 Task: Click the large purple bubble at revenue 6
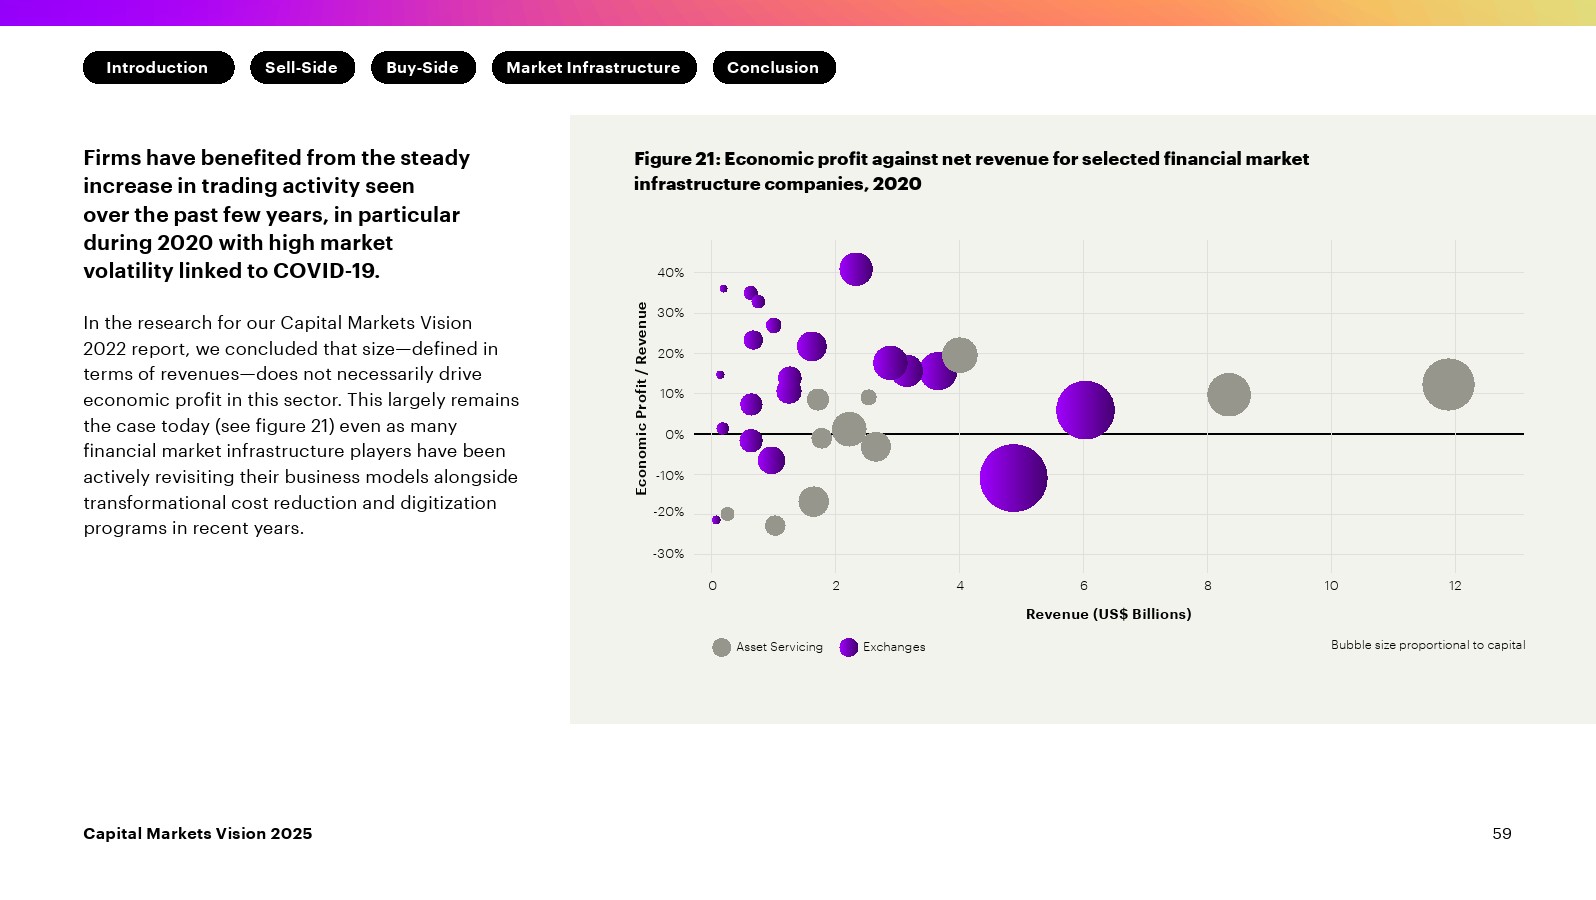coord(1085,410)
